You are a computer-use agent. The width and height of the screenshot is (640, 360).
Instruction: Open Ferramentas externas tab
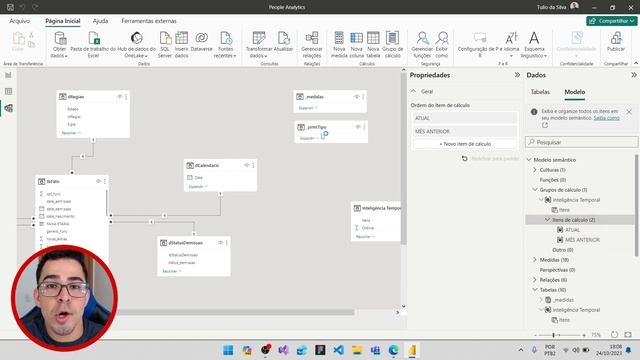pyautogui.click(x=149, y=21)
